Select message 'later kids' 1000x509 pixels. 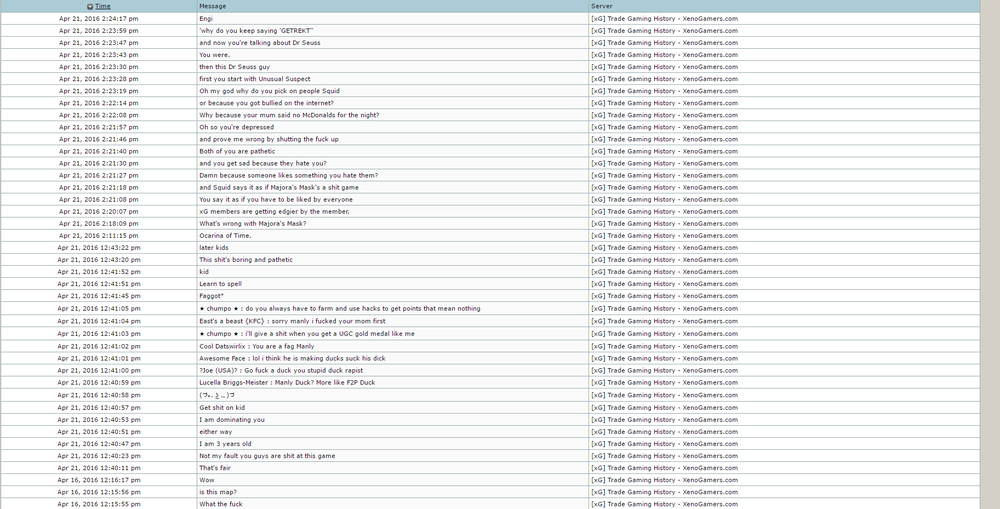click(x=214, y=247)
